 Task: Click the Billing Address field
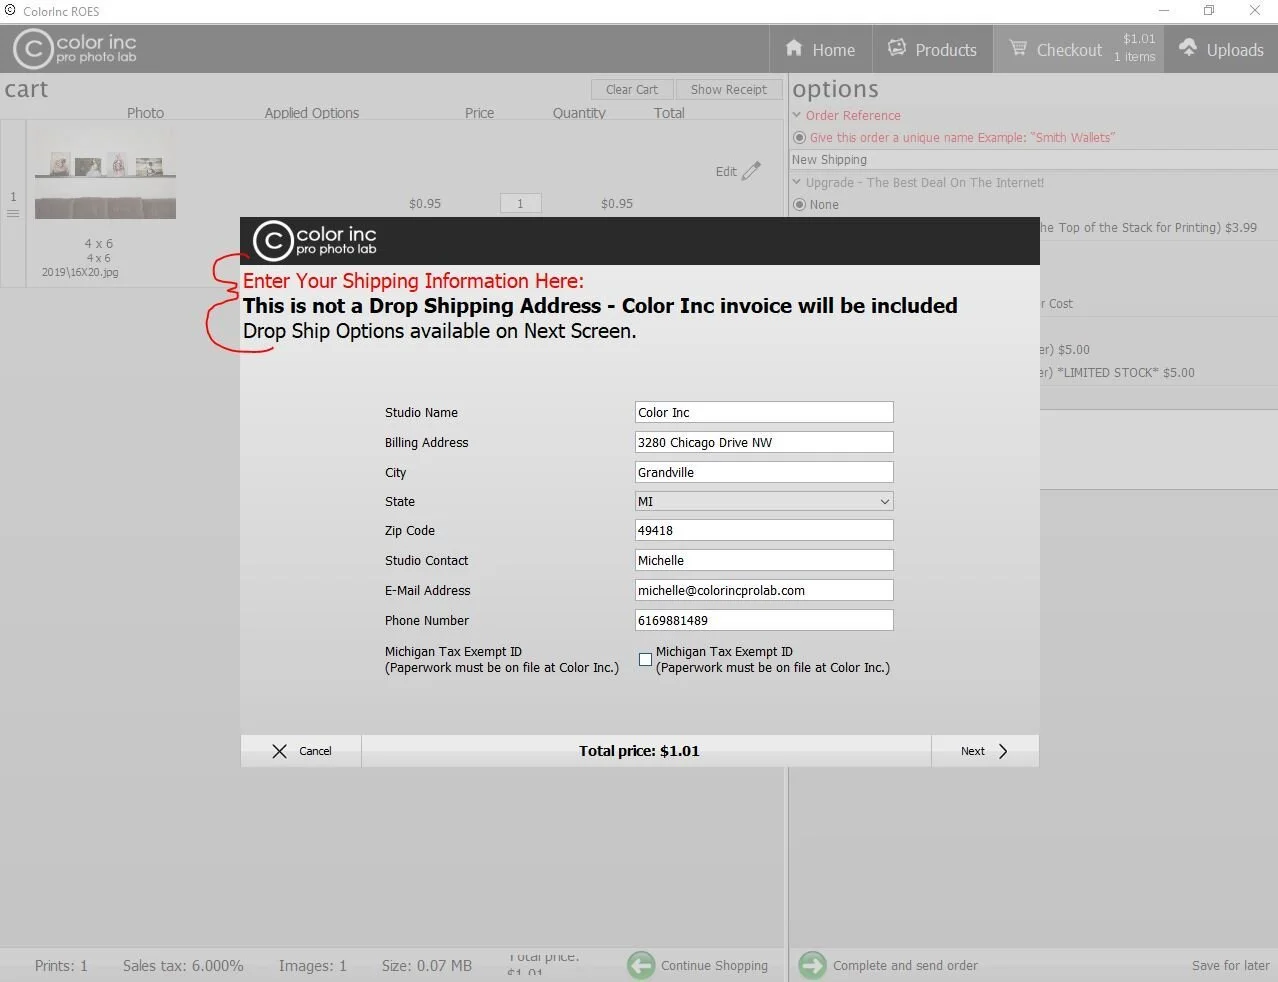pos(764,442)
